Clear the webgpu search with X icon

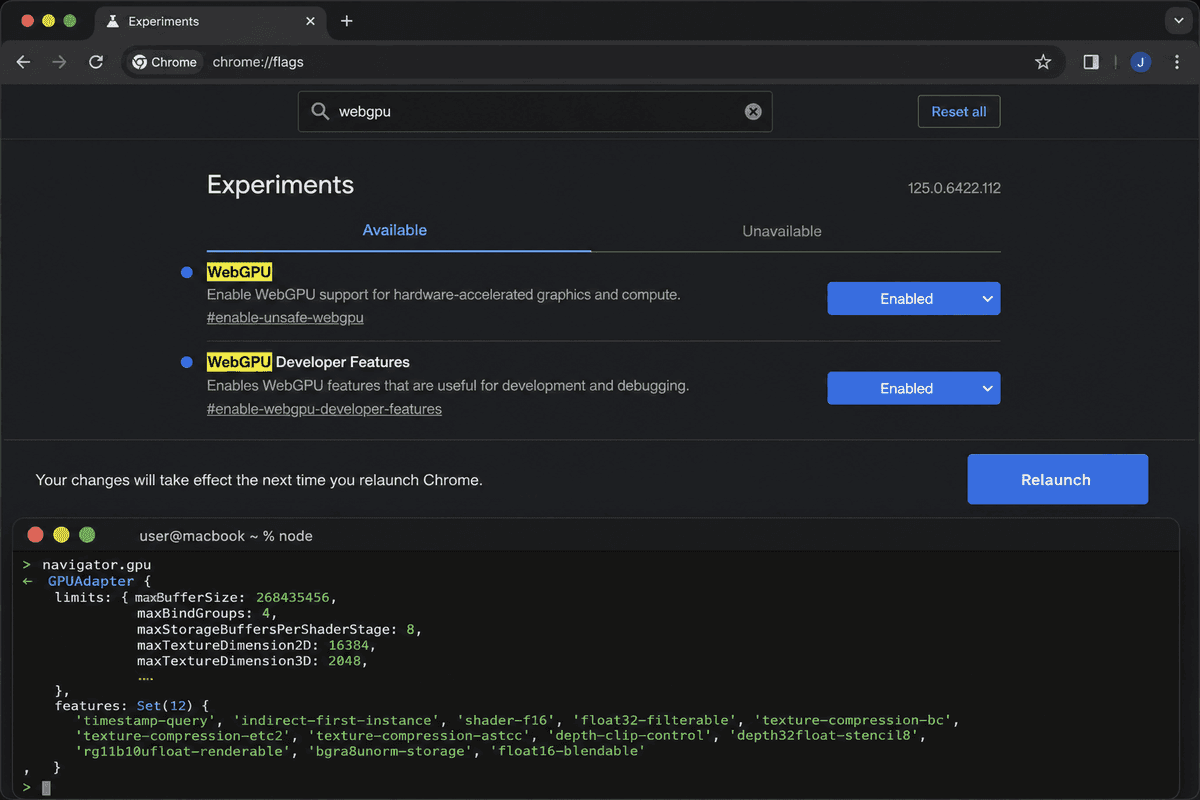[753, 112]
